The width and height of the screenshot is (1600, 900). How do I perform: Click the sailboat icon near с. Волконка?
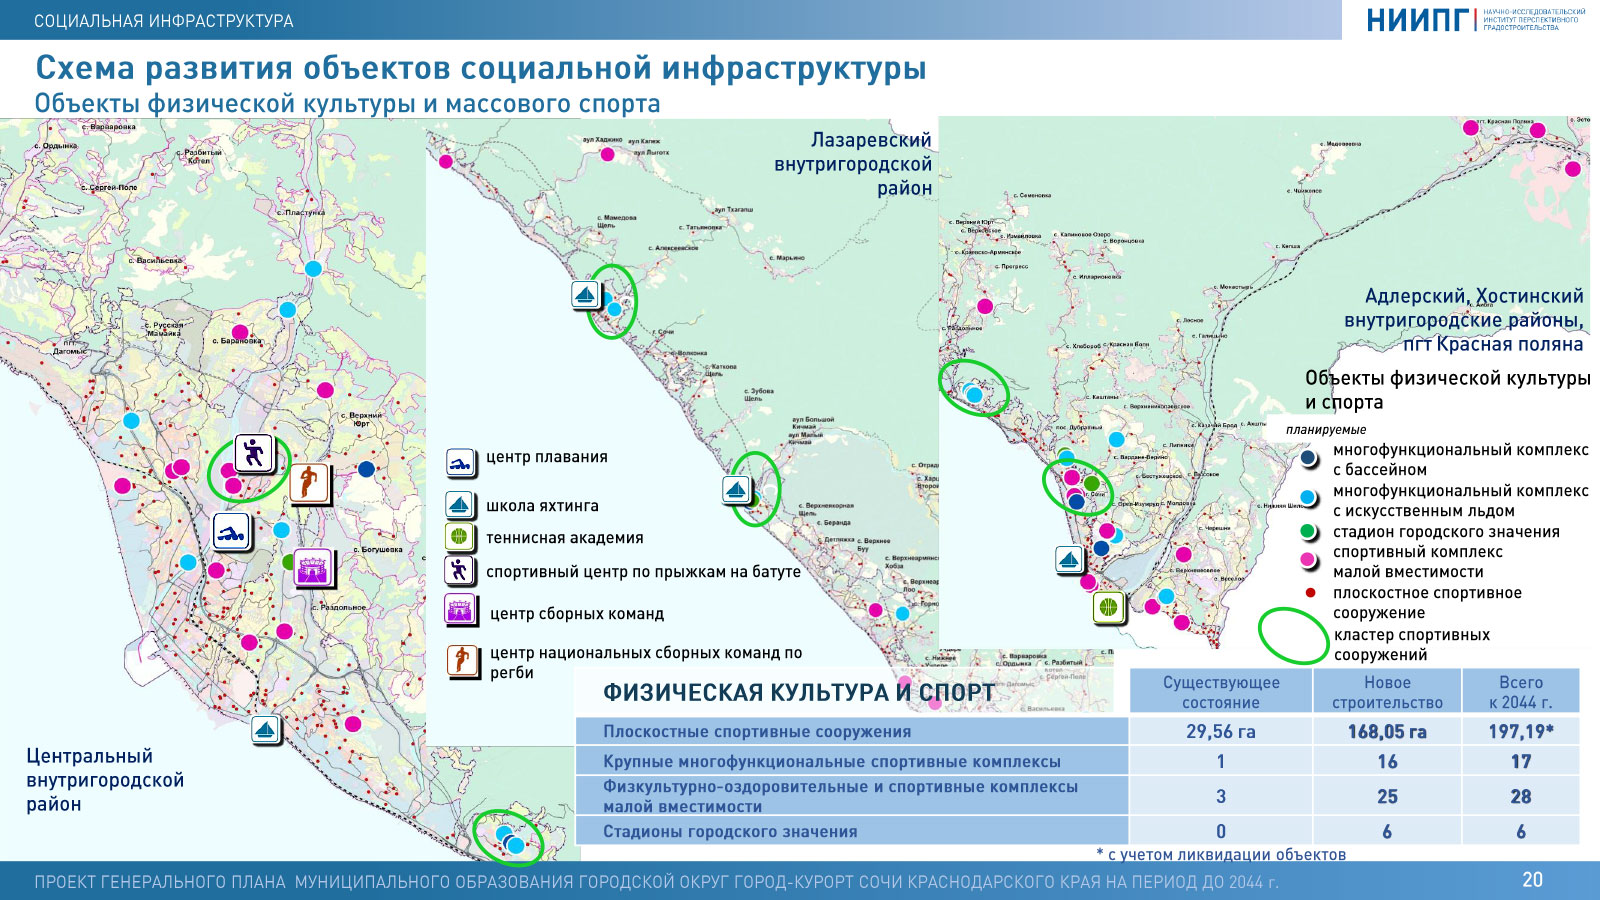pyautogui.click(x=586, y=296)
